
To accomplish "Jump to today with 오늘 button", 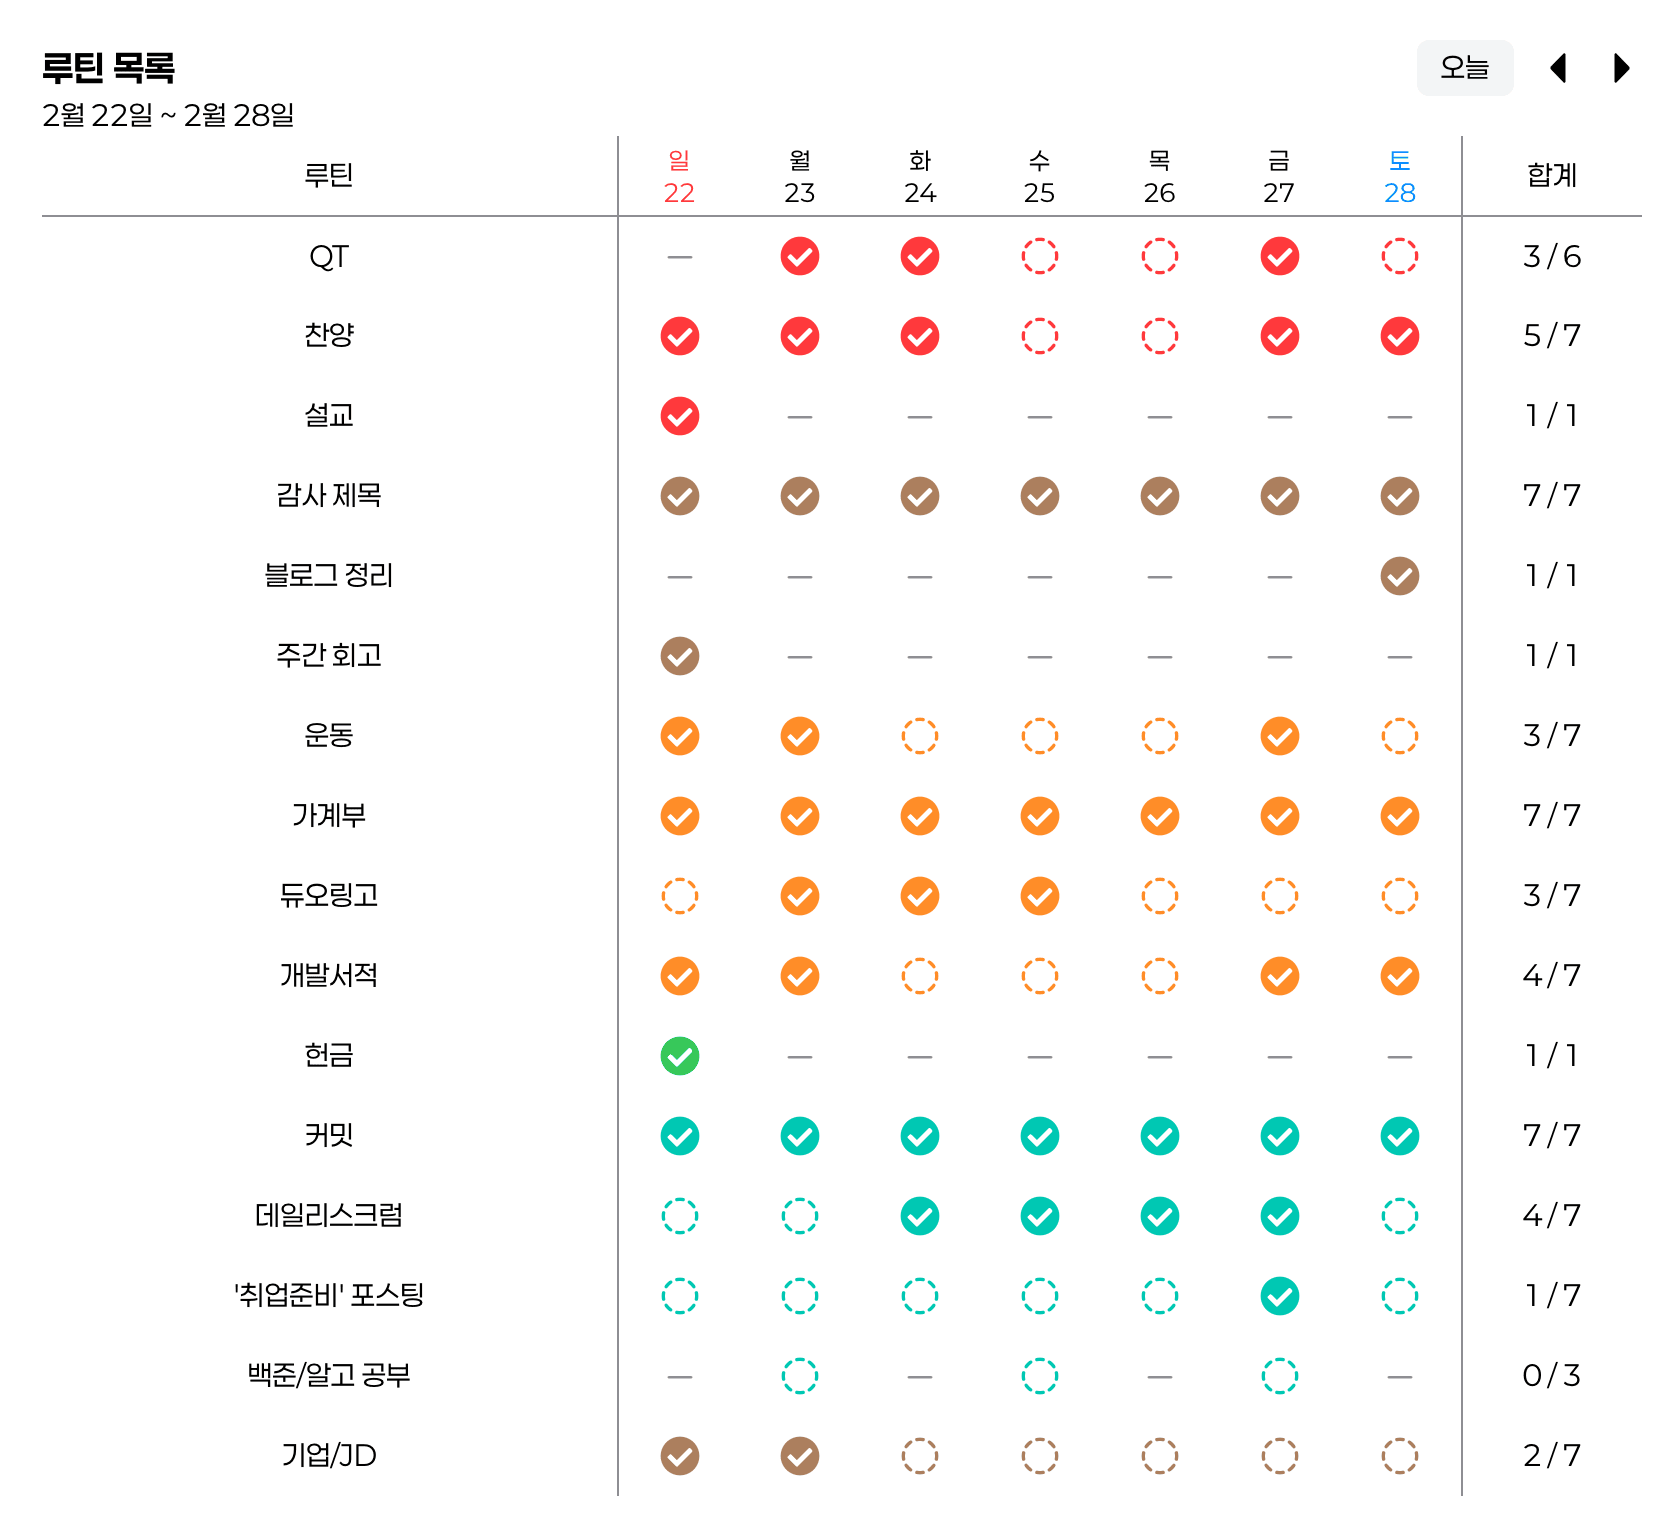I will (1465, 68).
